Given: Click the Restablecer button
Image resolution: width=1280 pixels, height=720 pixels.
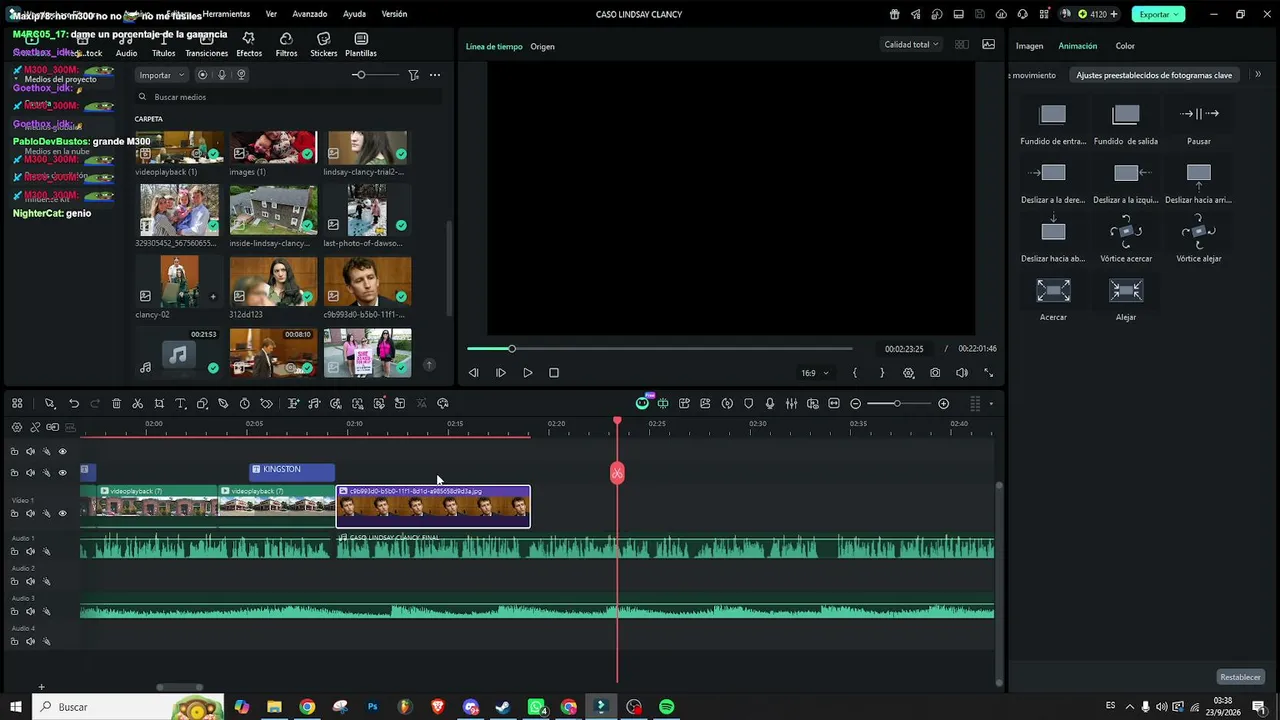Looking at the screenshot, I should coord(1240,677).
